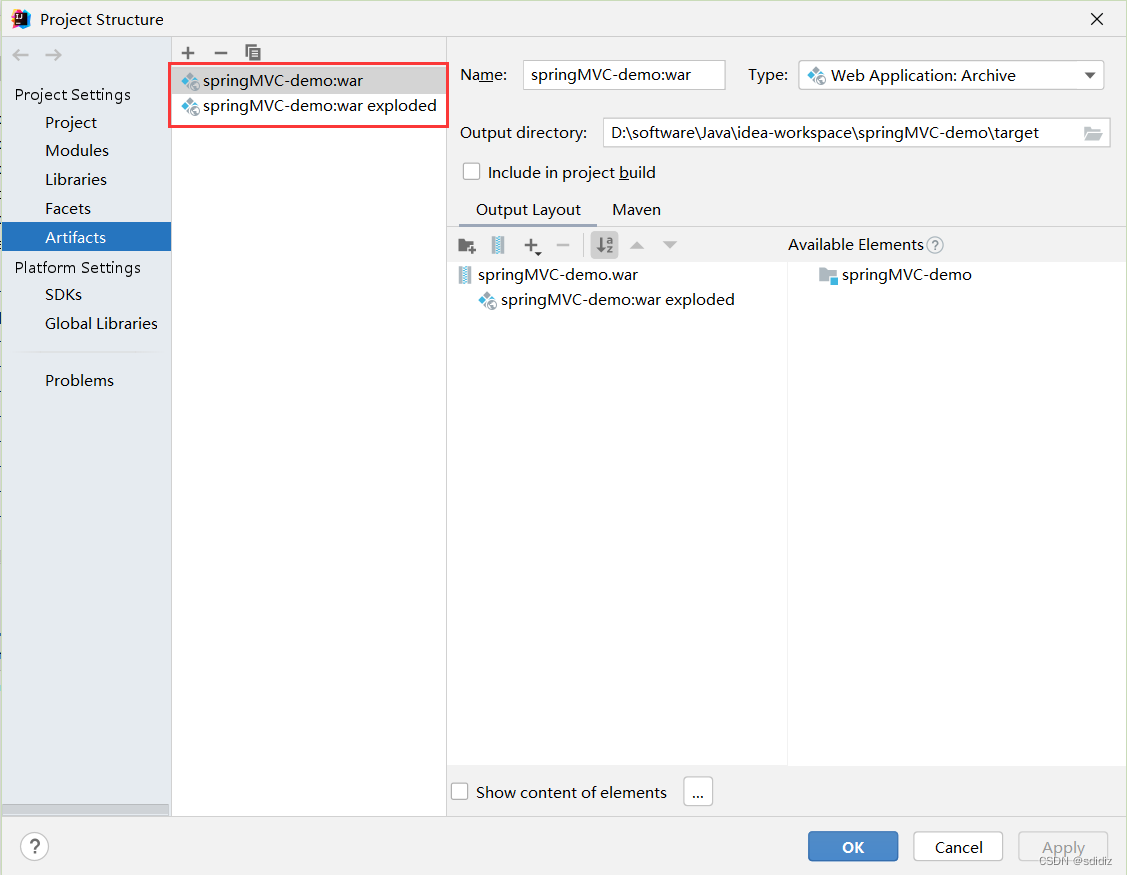Add copy of element plus dropdown

[532, 246]
